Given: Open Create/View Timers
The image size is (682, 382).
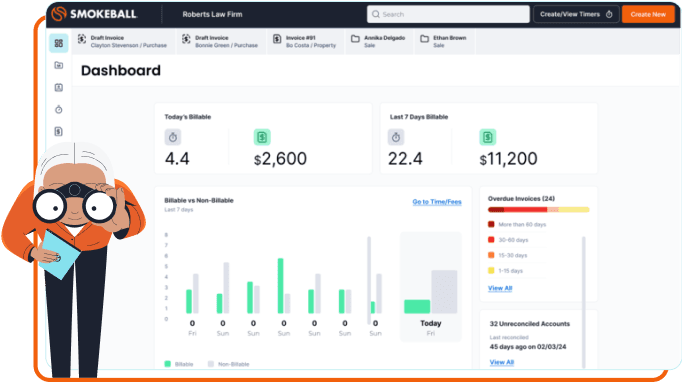Looking at the screenshot, I should 576,14.
